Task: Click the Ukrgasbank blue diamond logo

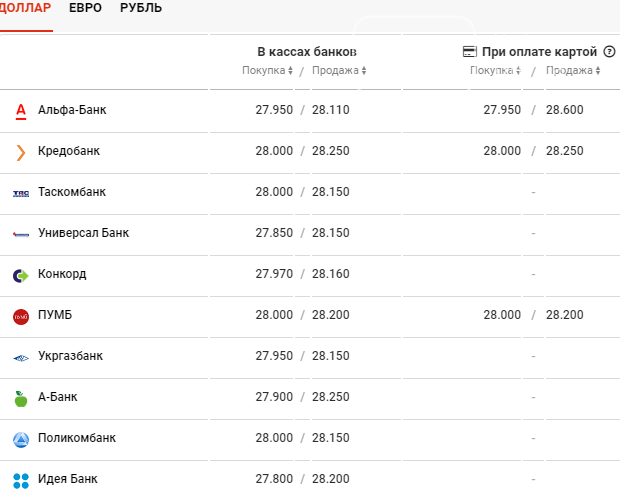Action: [x=21, y=358]
